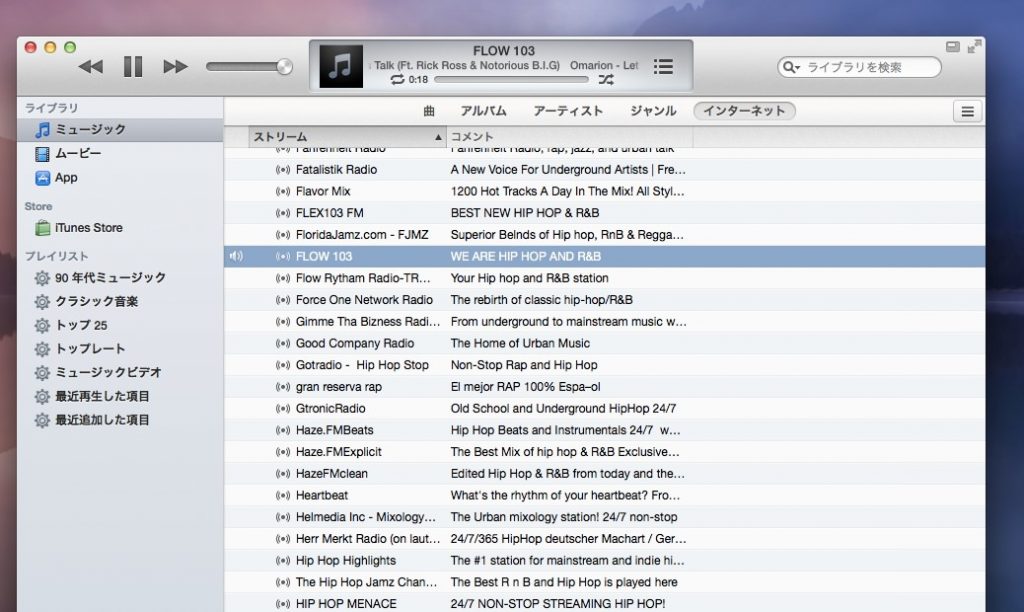The width and height of the screenshot is (1024, 612).
Task: Select The Hip Hop Jamz Chan… stream name
Action: [366, 582]
